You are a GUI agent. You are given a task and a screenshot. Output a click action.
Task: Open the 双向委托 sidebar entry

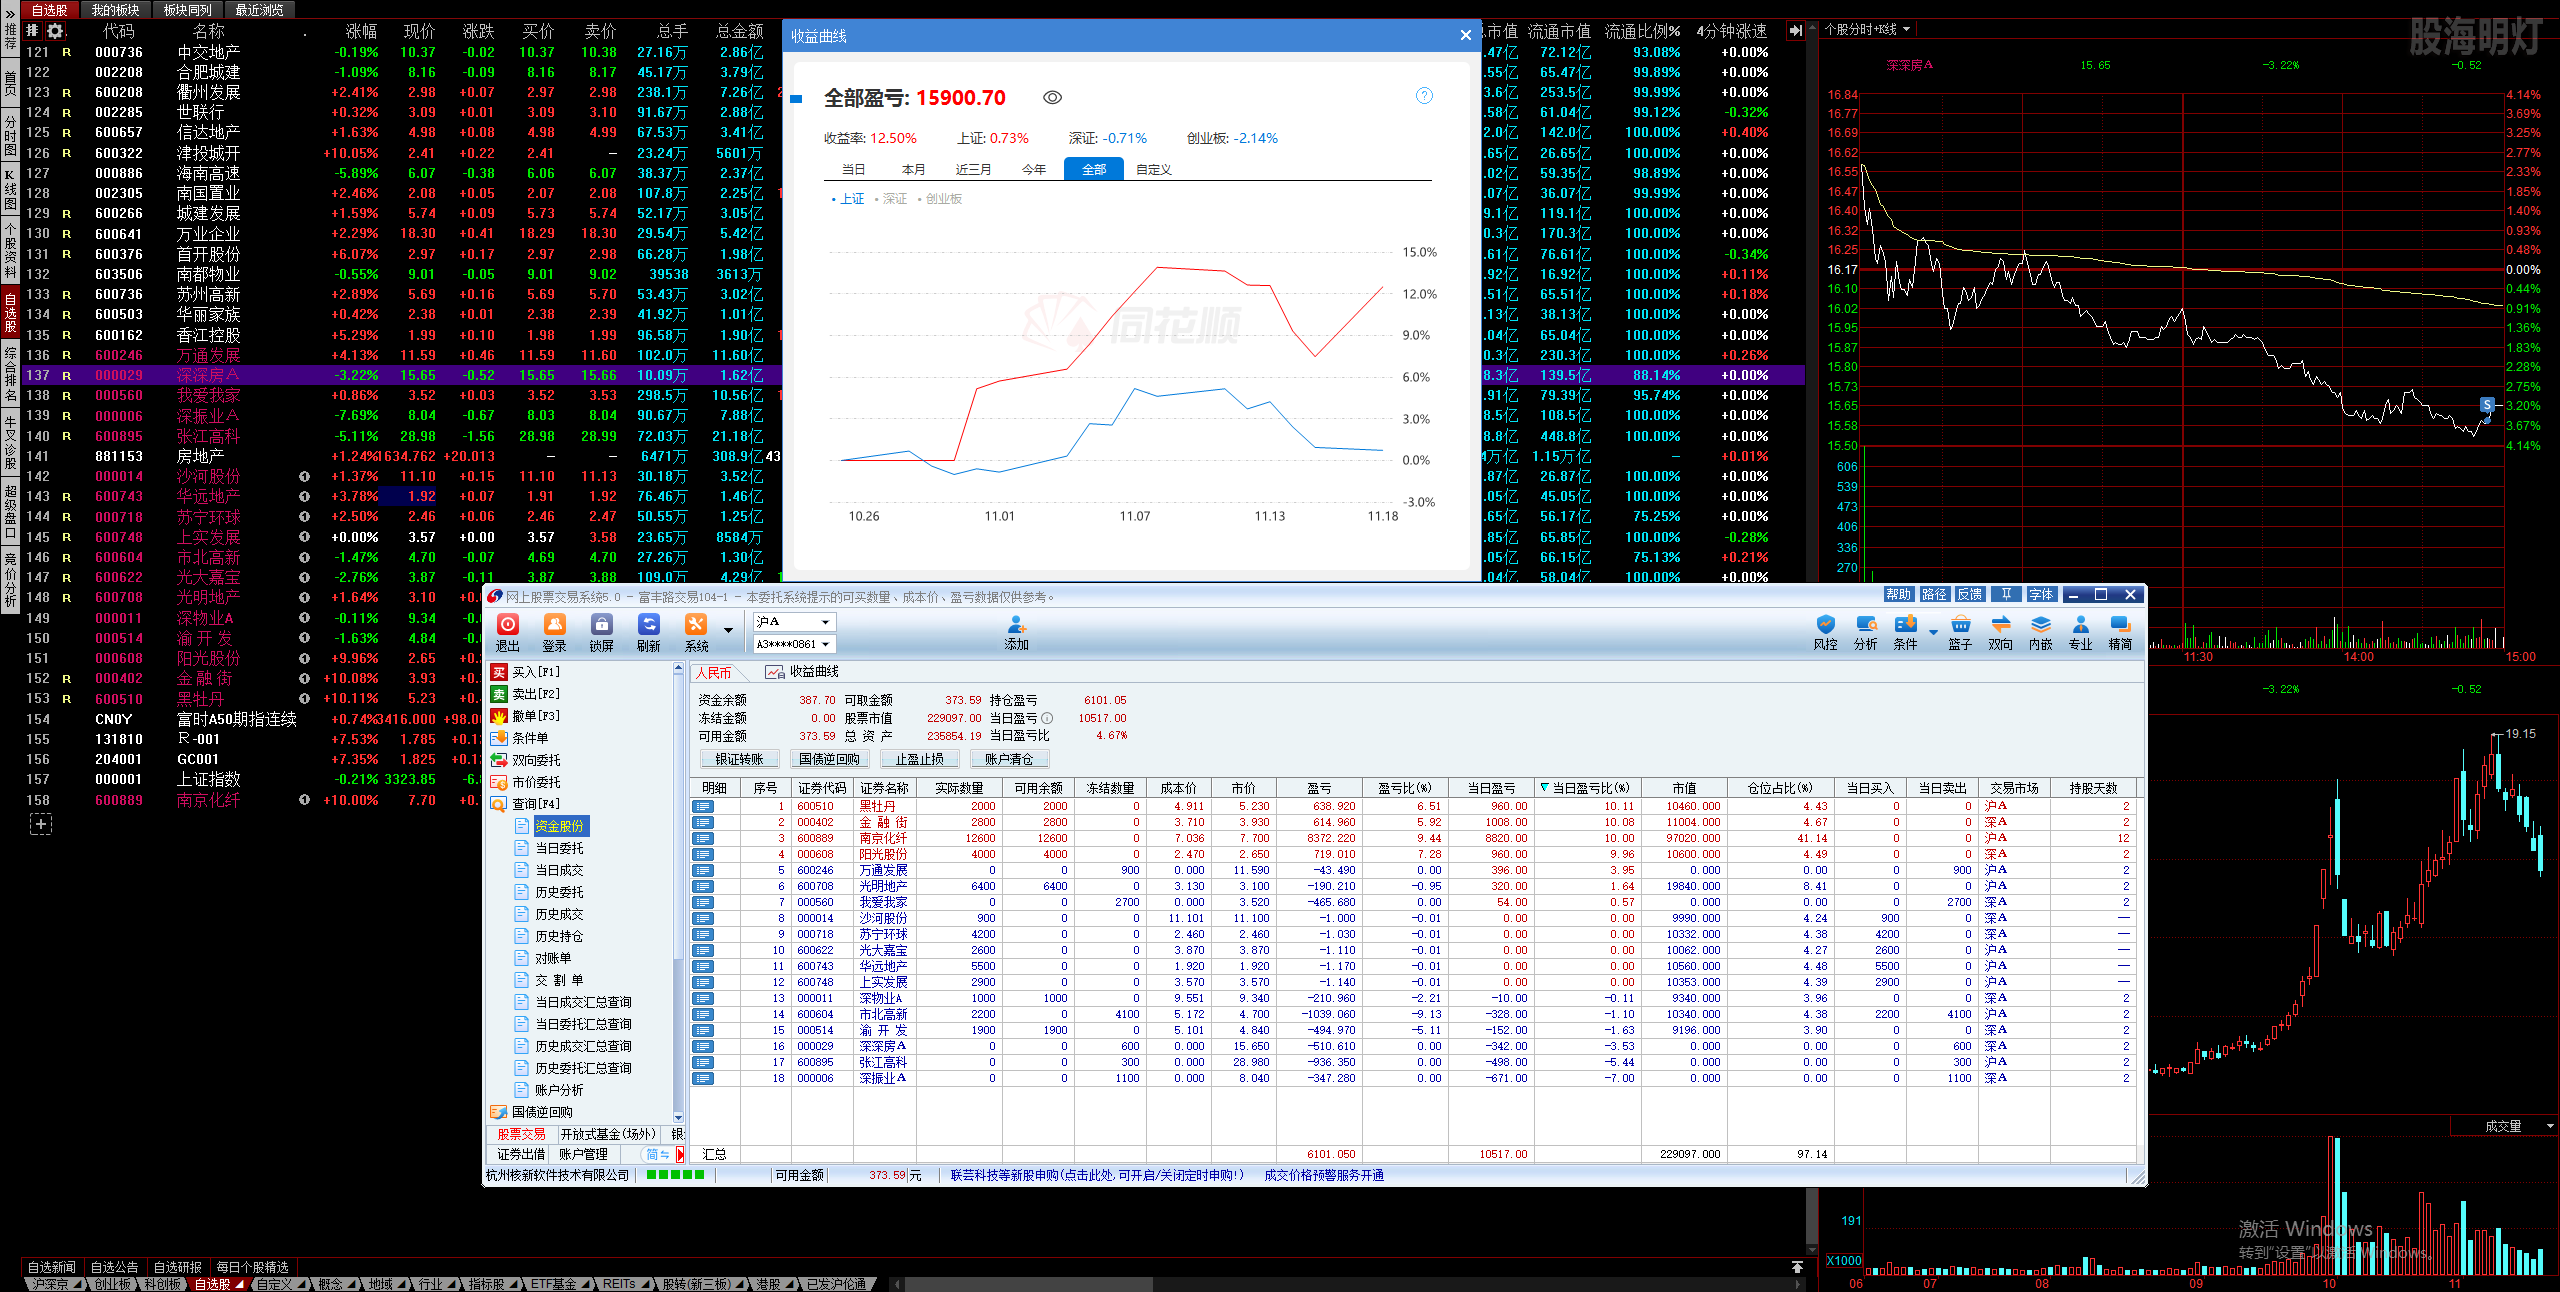click(x=526, y=760)
